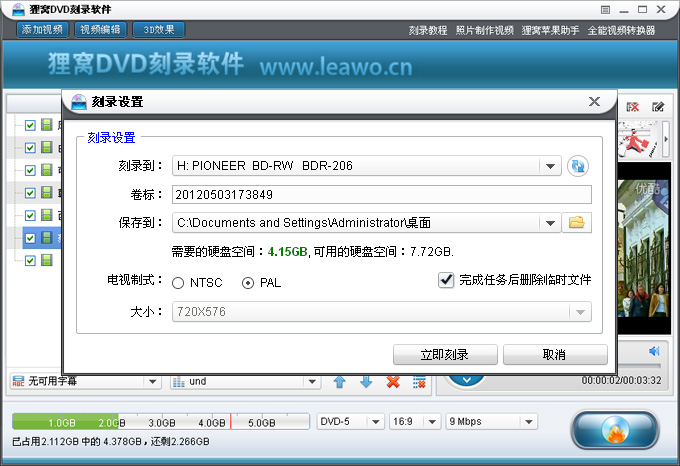This screenshot has height=466, width=680.
Task: Open 刻录教程 link
Action: tap(428, 31)
